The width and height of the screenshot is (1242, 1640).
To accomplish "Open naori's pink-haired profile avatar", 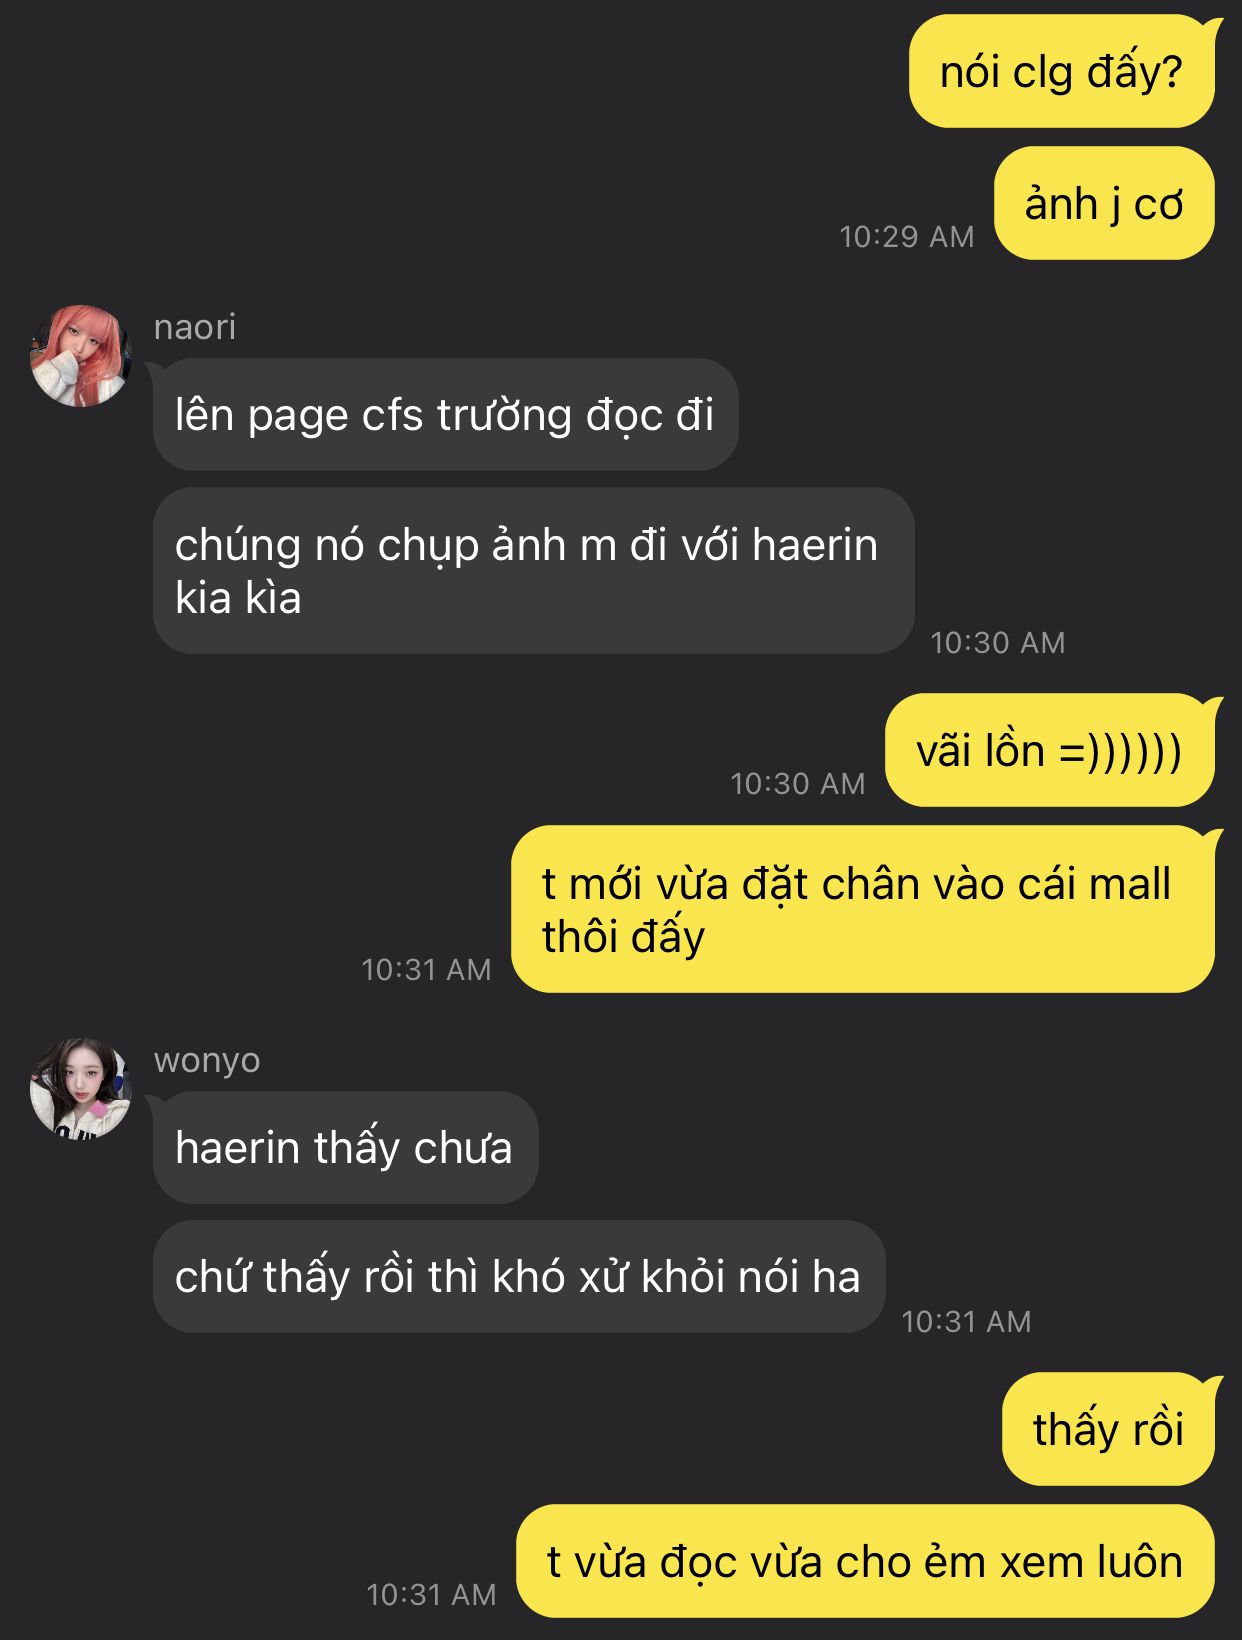I will tap(80, 356).
